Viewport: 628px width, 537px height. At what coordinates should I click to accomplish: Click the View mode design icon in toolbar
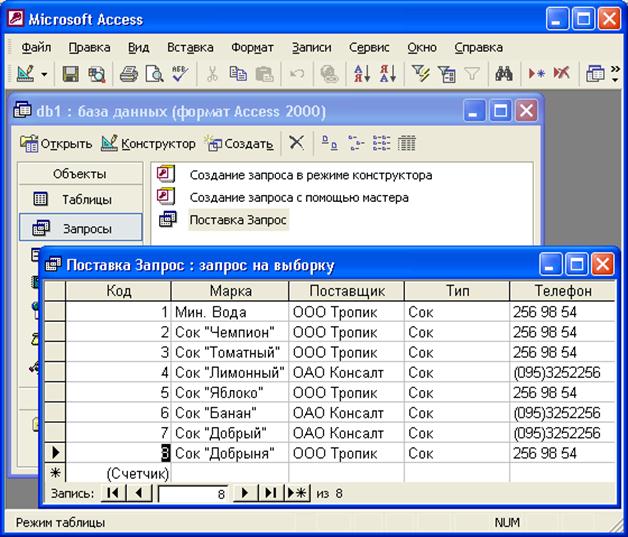coord(26,74)
